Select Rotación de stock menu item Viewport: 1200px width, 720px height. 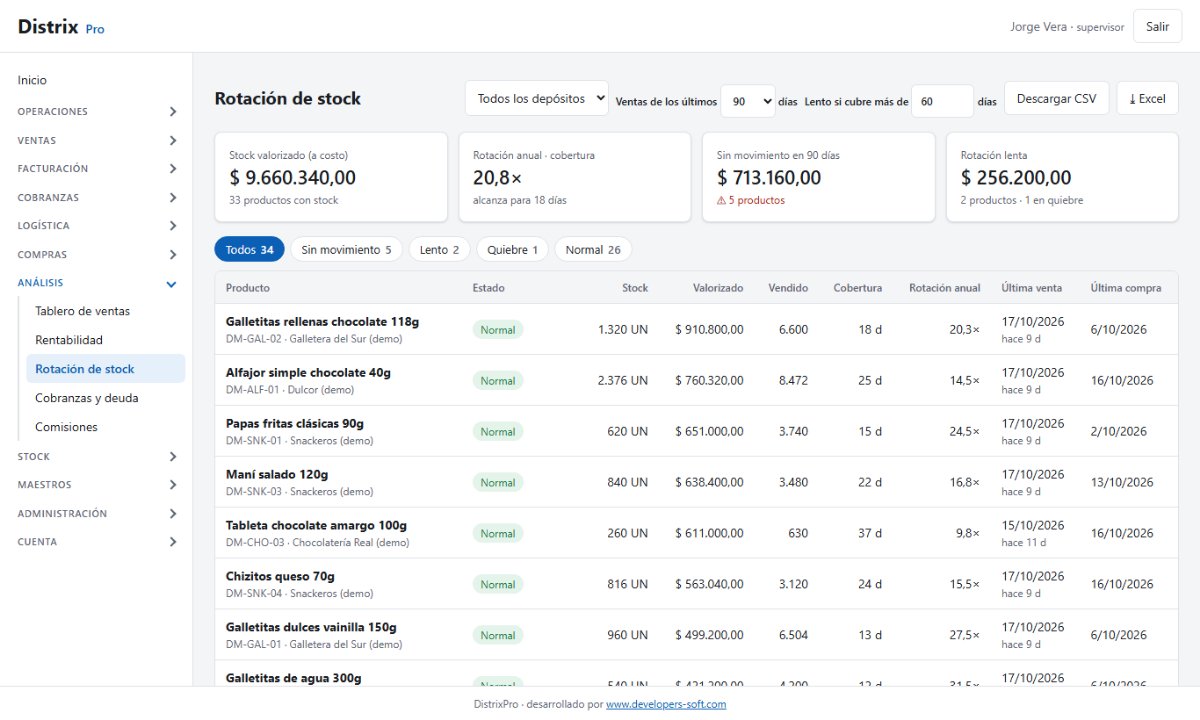pos(105,369)
